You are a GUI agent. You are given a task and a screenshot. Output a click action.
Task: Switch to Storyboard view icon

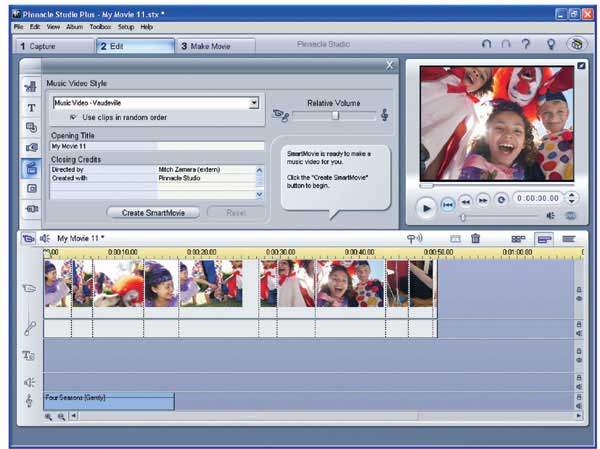point(518,239)
